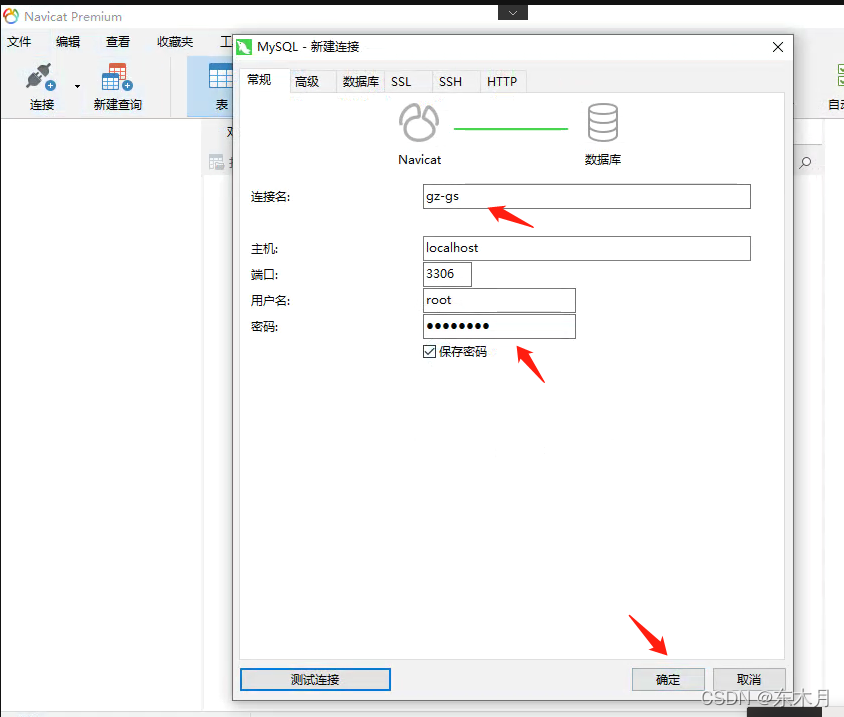
Task: Click the 连接名 field containing gz-gs
Action: pos(587,196)
